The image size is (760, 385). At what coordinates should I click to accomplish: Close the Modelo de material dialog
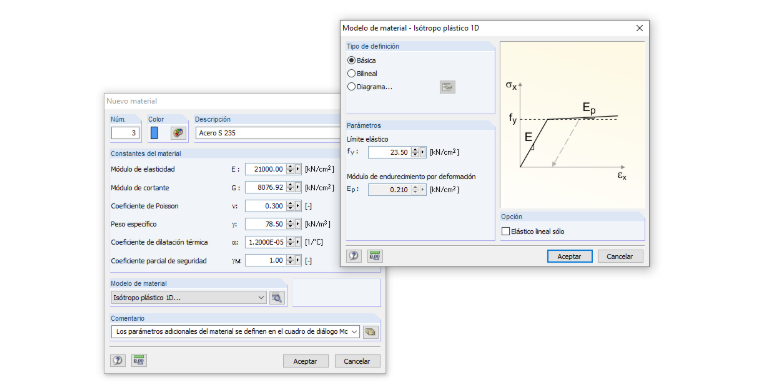pos(640,28)
